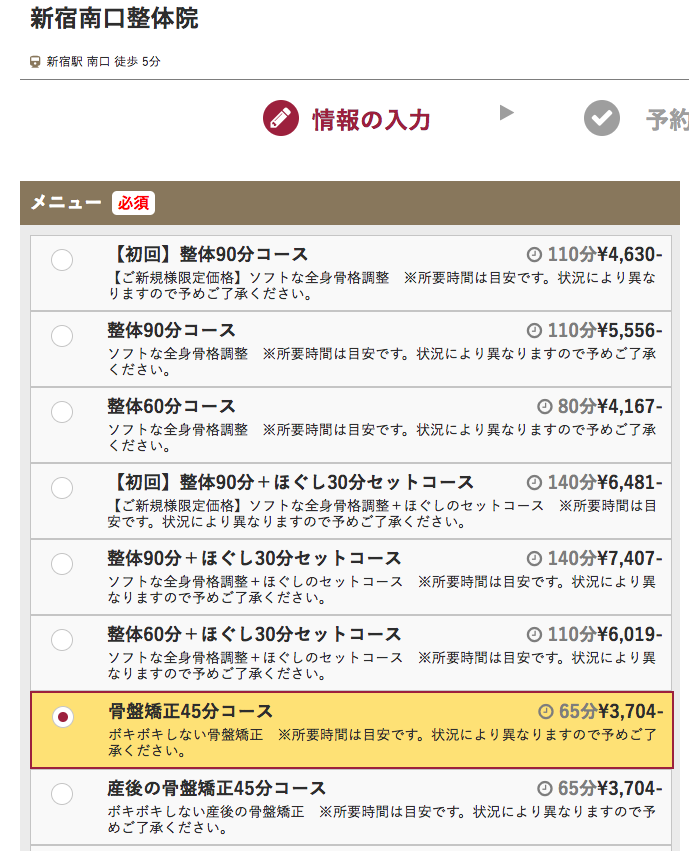Select the 【初回】整体90分＋ほぐし30分セットコース radio button
Screen dimensions: 689x851
pos(62,488)
